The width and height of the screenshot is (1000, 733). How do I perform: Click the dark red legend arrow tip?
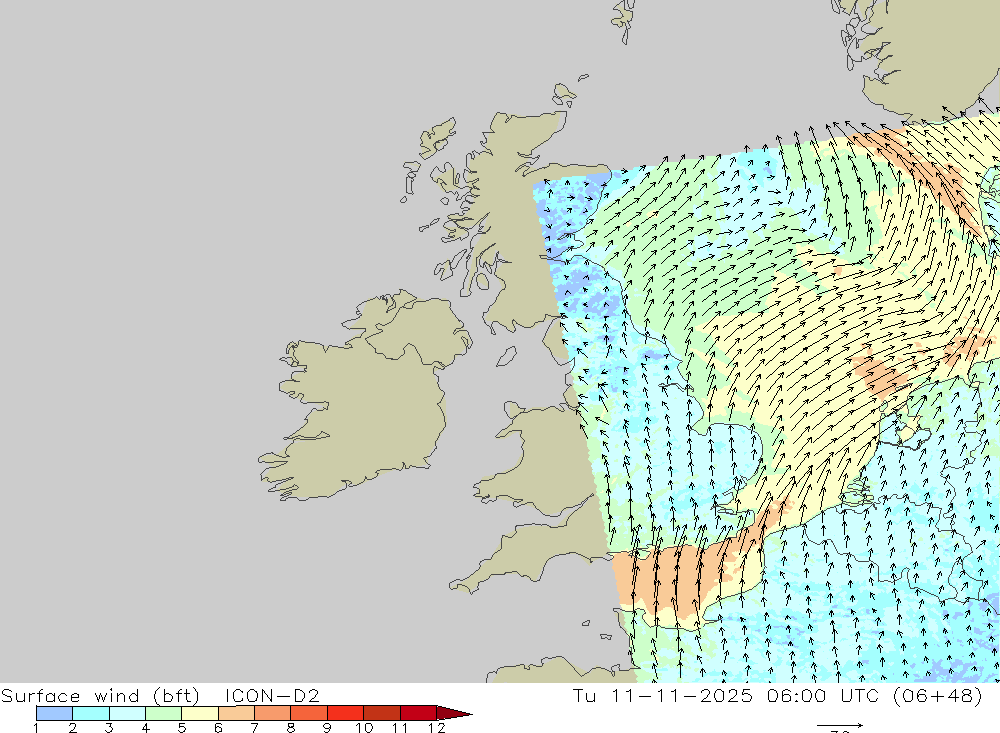(454, 713)
